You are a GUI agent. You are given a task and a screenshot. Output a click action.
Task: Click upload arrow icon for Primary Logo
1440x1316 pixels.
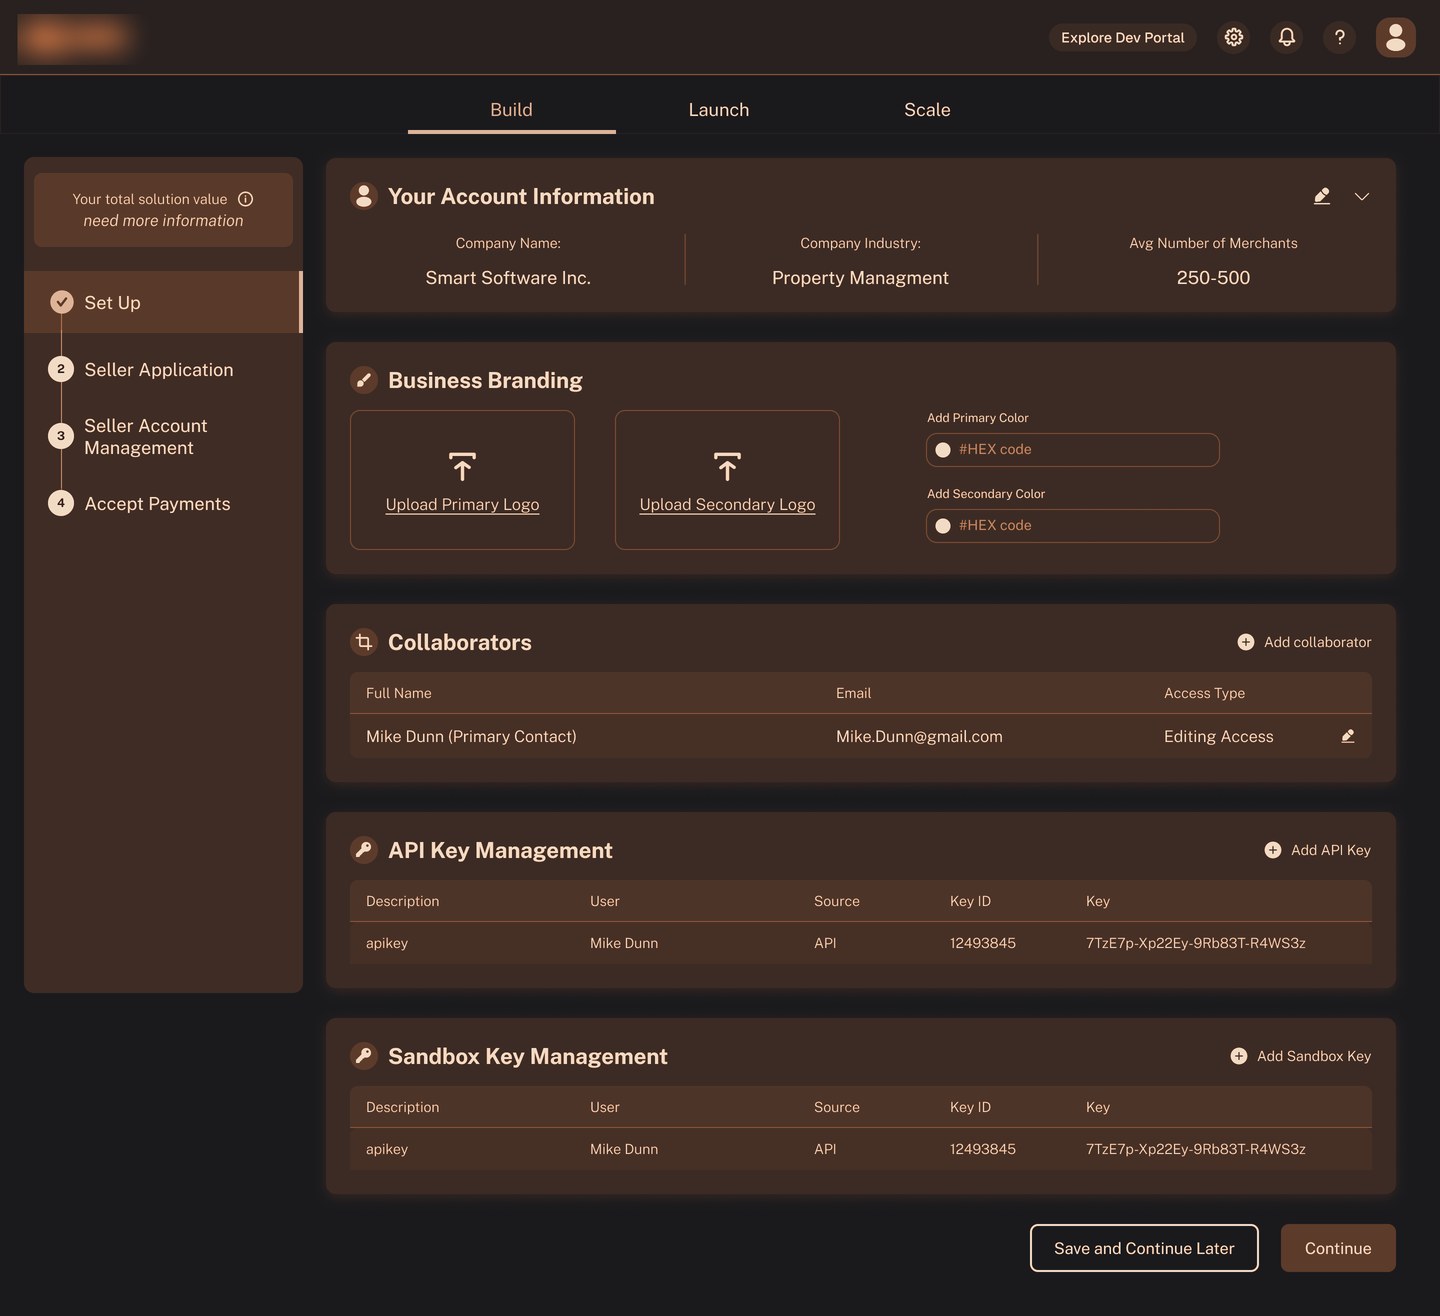click(462, 466)
